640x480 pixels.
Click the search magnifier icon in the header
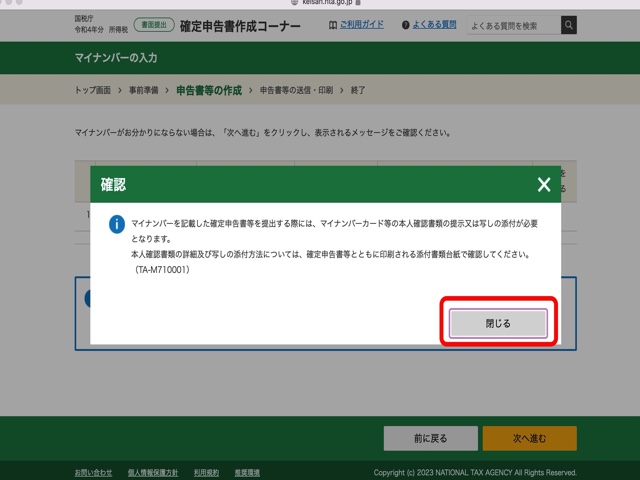tap(568, 25)
